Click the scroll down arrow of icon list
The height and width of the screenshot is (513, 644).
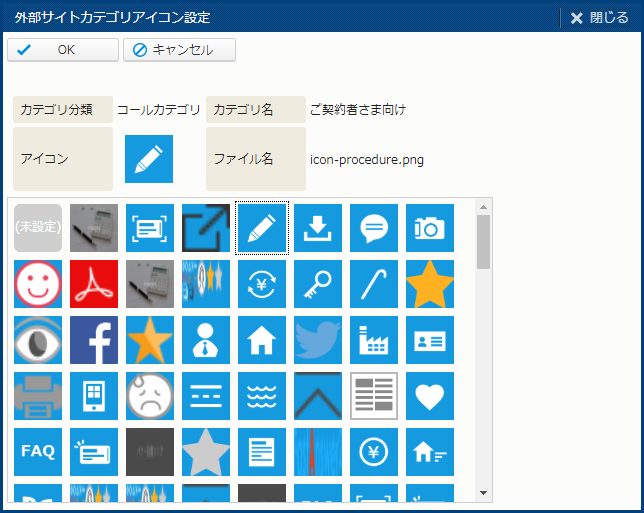[x=484, y=493]
